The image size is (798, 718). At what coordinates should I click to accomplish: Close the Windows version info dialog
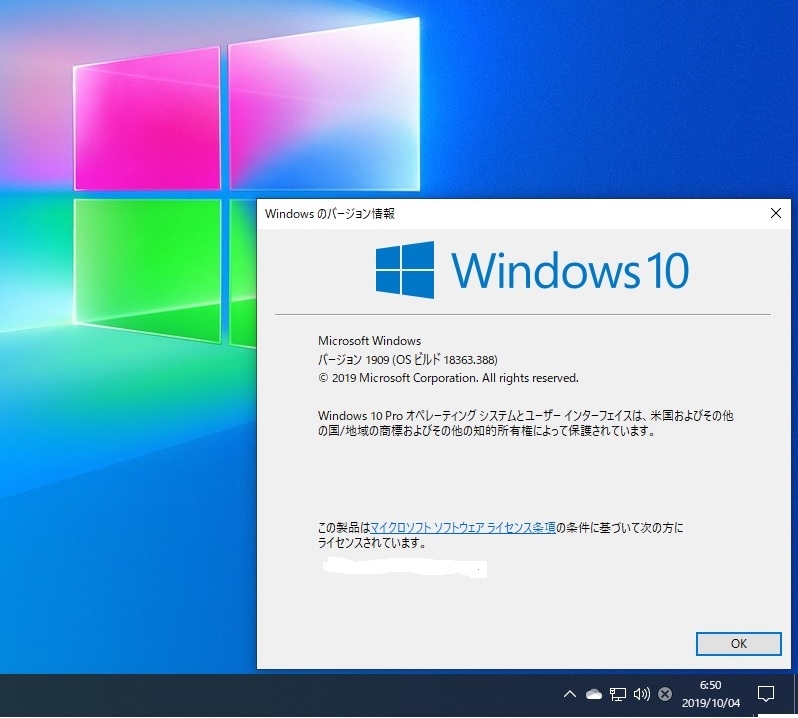tap(776, 213)
